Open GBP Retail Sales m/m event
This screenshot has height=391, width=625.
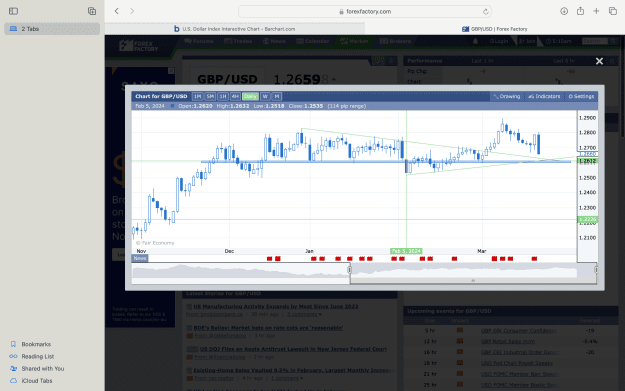[x=507, y=341]
